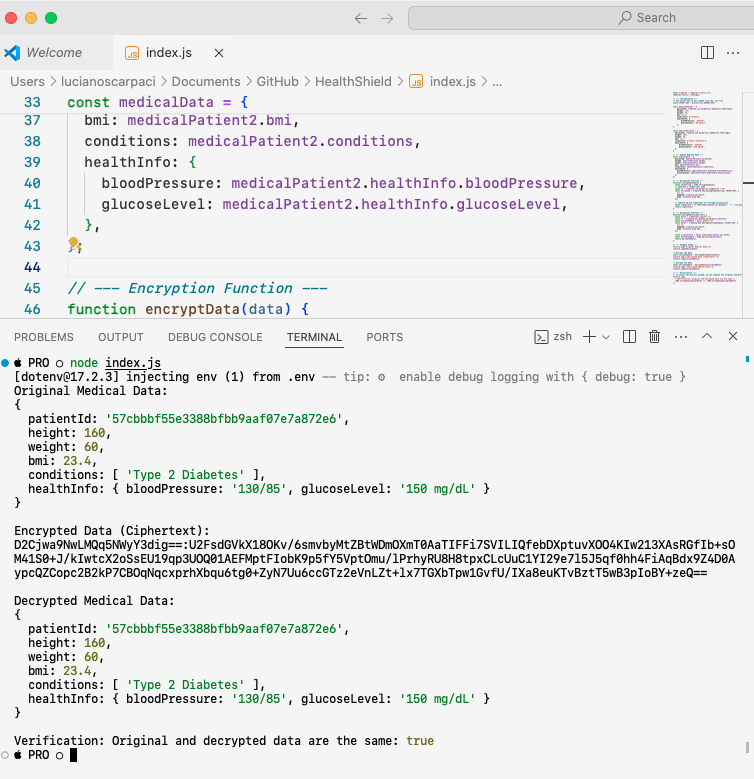
Task: Click 'bloodPressure:' key on line 40
Action: pyautogui.click(x=162, y=183)
